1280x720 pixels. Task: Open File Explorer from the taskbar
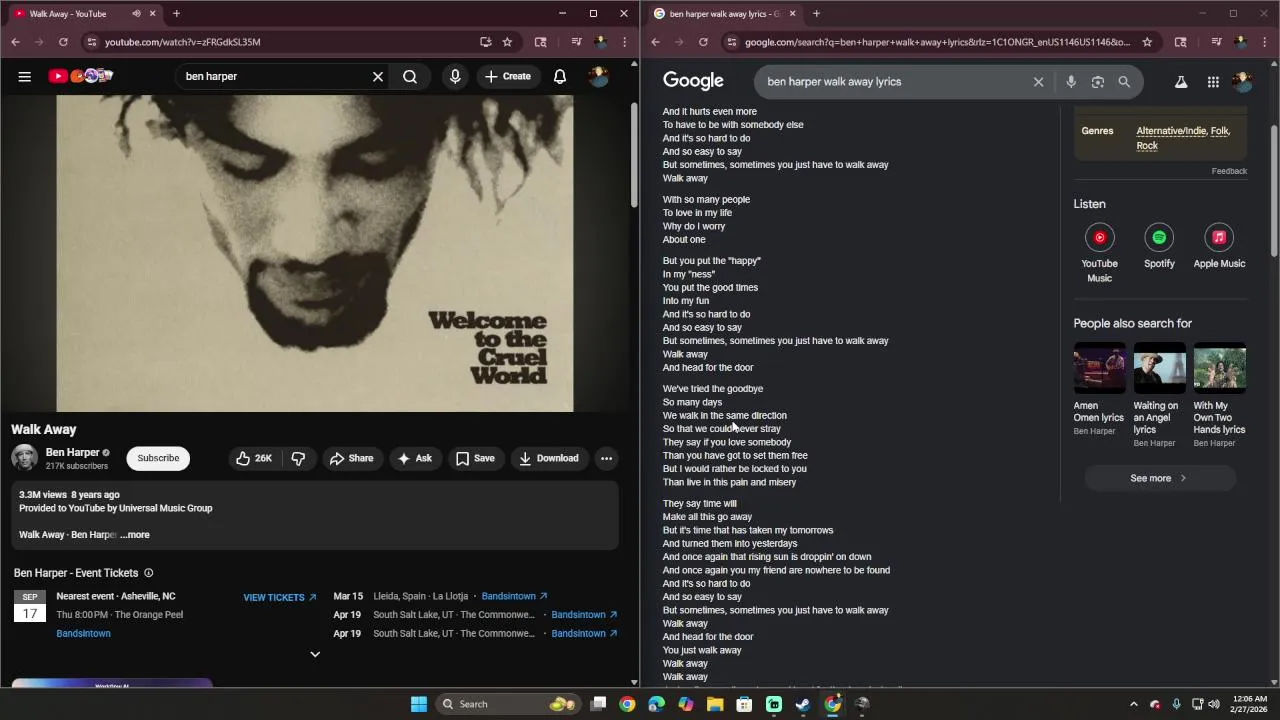pyautogui.click(x=715, y=704)
